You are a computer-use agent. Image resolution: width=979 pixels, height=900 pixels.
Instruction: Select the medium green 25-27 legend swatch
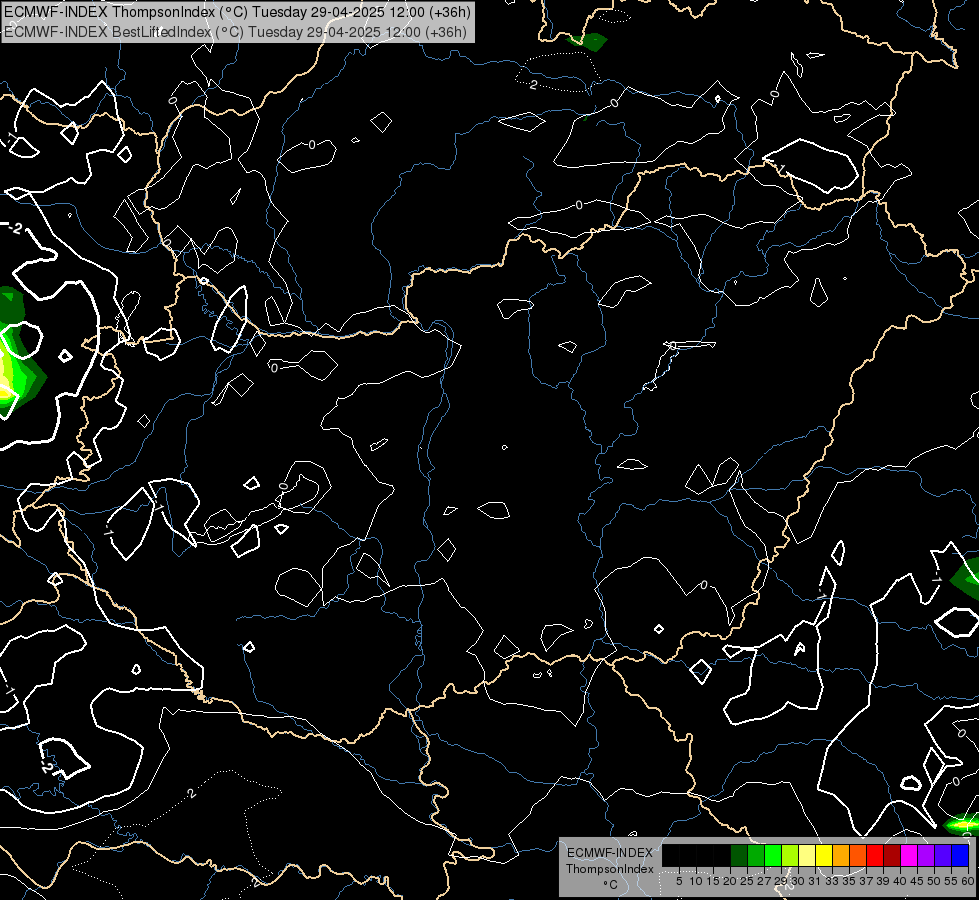coord(756,855)
